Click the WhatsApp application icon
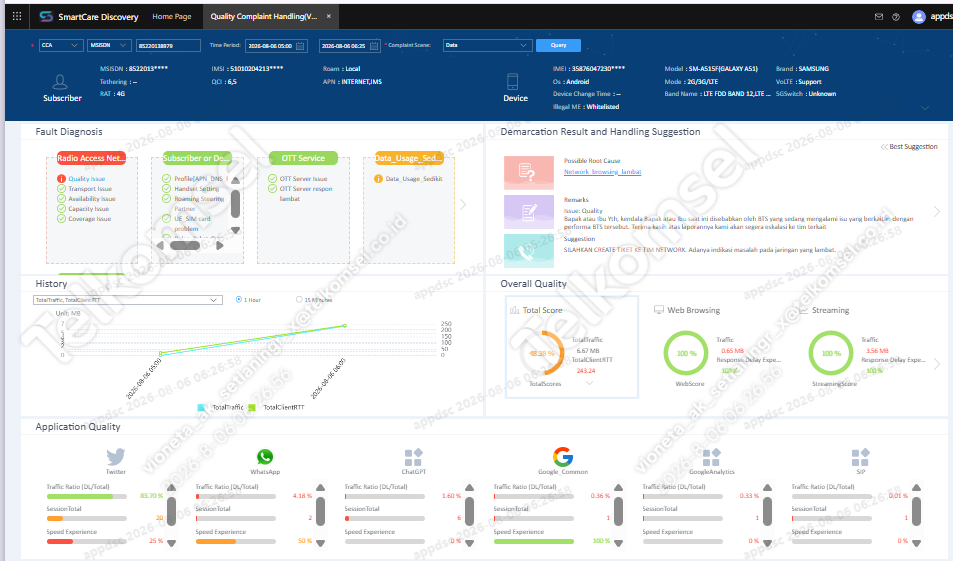The image size is (953, 561). [x=265, y=456]
